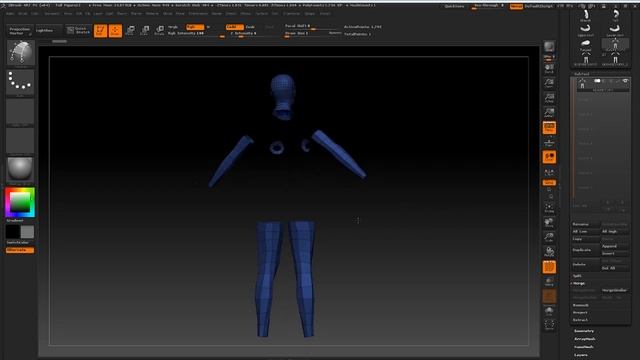Toggle Transp transparency mode
Screen dimensions: 640x360
coord(549,282)
